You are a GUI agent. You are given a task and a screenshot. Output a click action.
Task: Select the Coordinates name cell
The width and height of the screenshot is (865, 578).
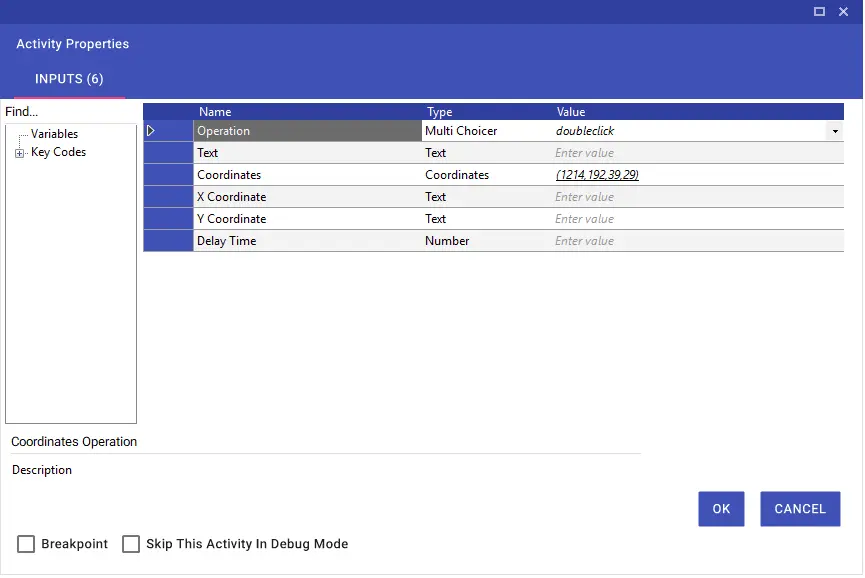pyautogui.click(x=307, y=175)
